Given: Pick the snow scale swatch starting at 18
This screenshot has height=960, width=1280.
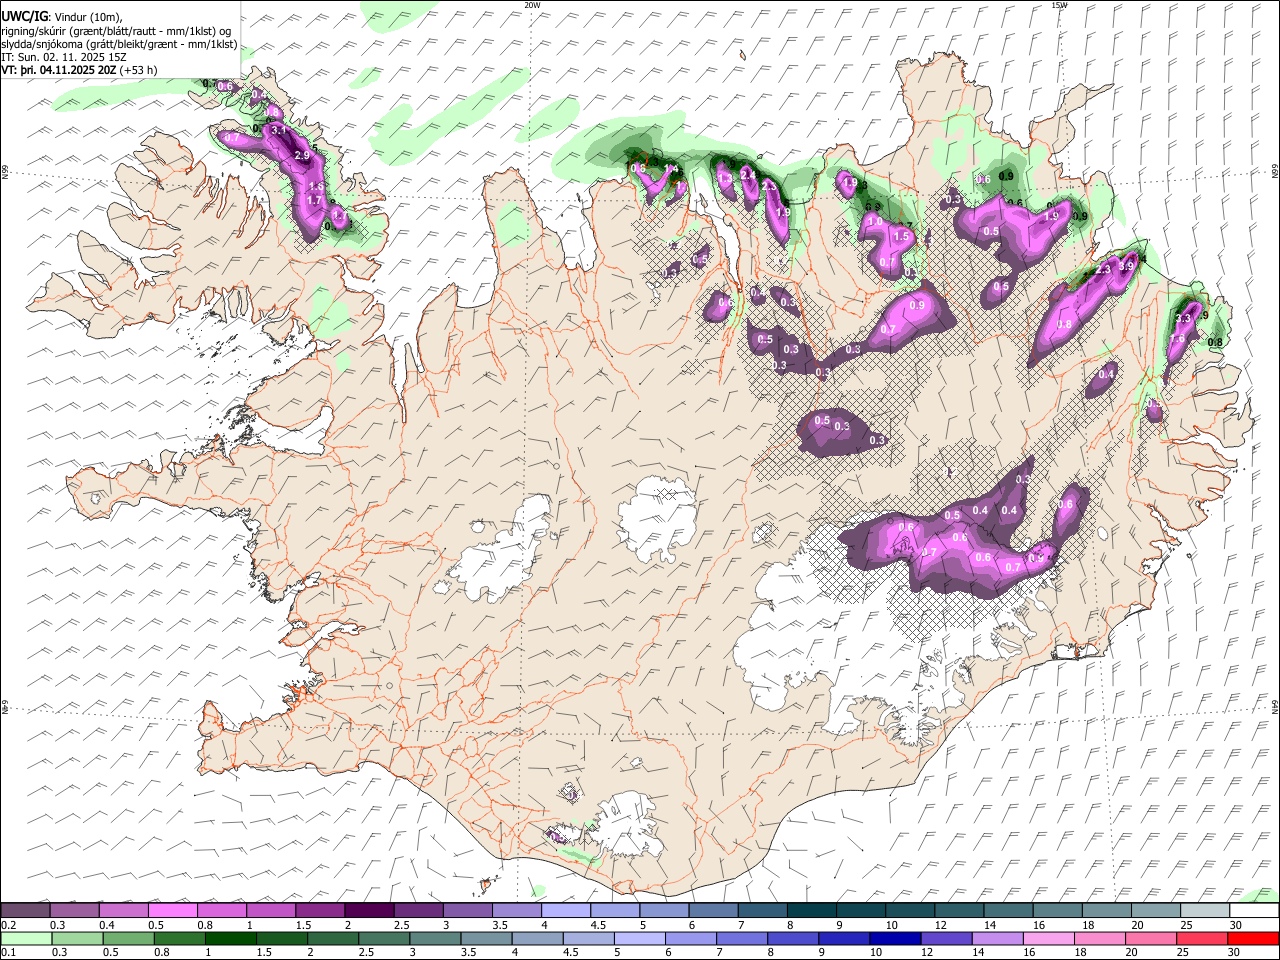Looking at the screenshot, I should 1107,910.
